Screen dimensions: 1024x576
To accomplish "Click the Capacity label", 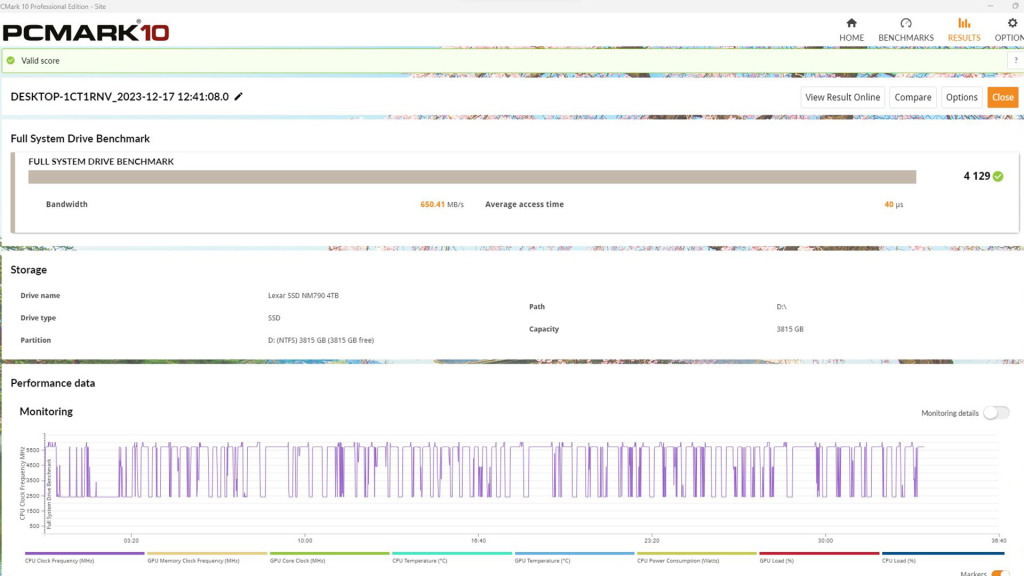I will tap(543, 329).
